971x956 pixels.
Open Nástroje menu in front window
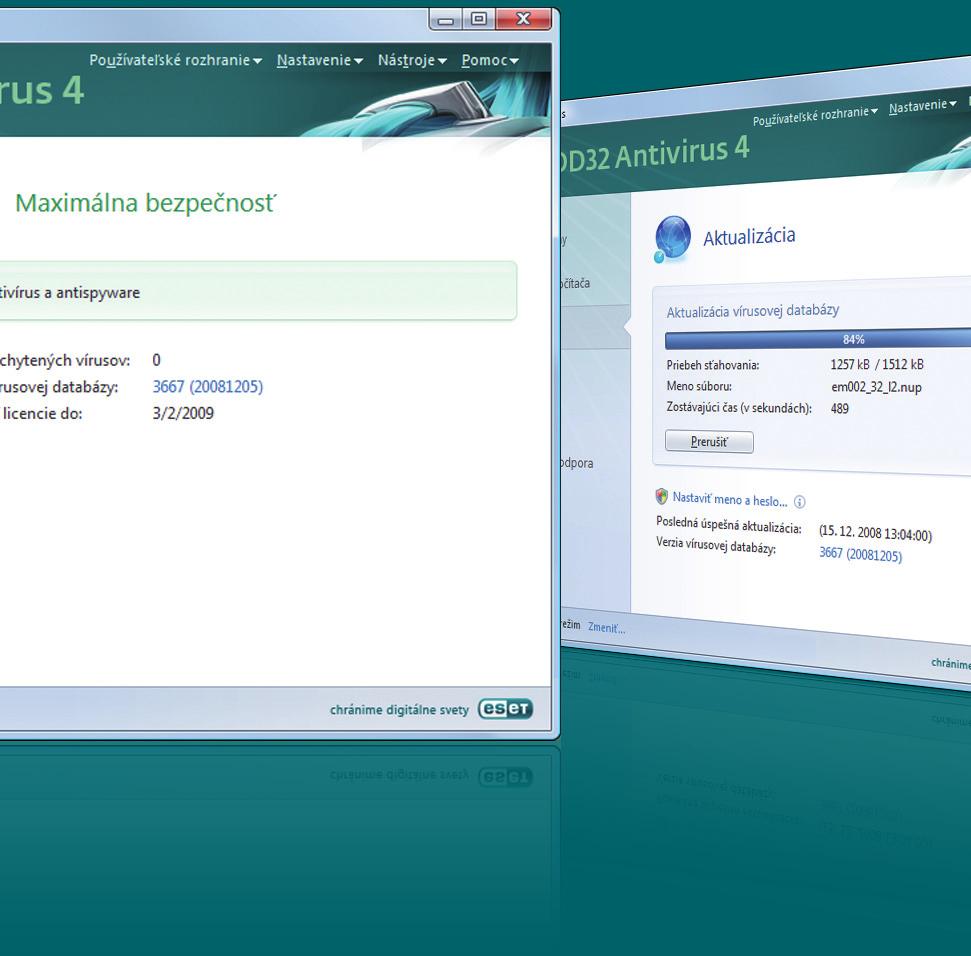pyautogui.click(x=412, y=61)
